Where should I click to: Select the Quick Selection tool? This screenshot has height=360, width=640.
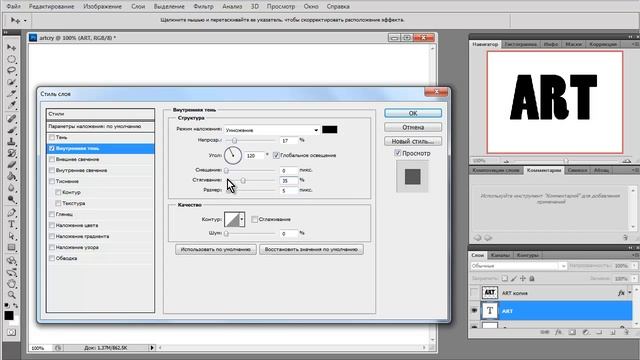11,82
